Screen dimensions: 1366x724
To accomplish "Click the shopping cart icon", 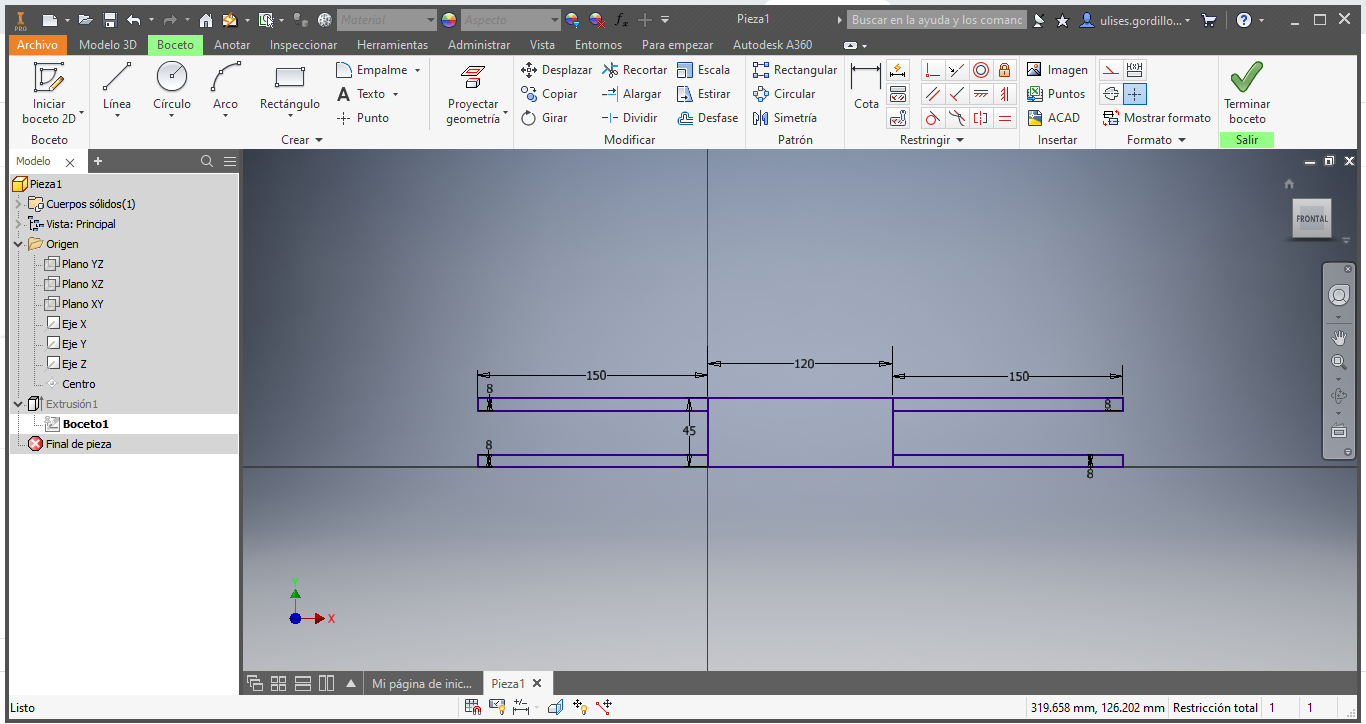I will (x=1209, y=20).
